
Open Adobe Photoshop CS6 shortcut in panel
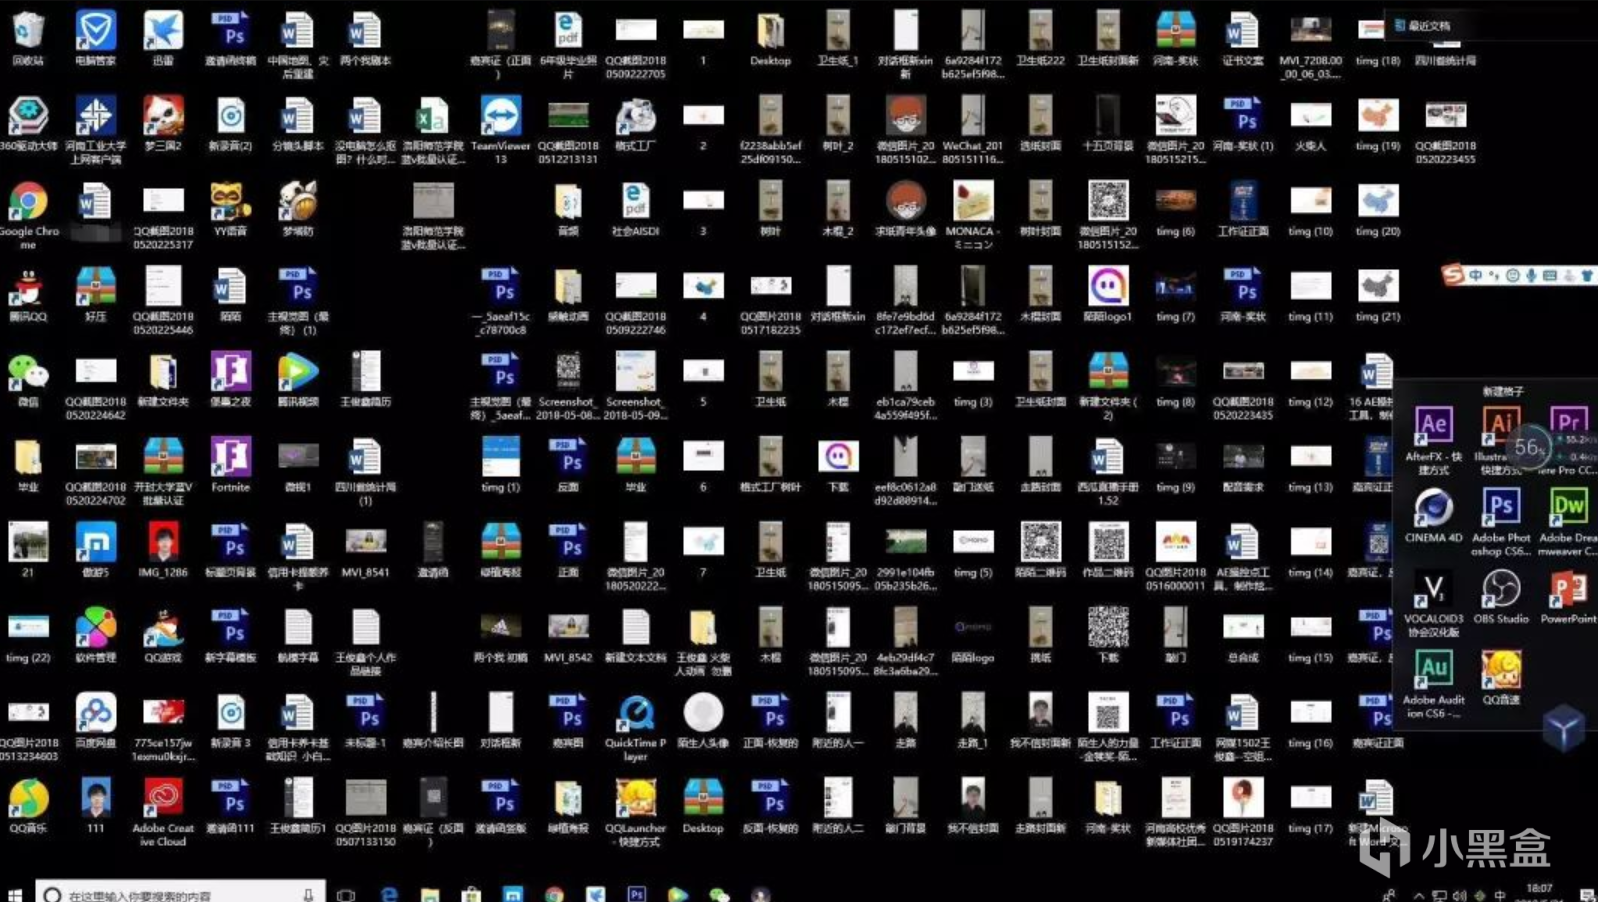(x=1500, y=522)
